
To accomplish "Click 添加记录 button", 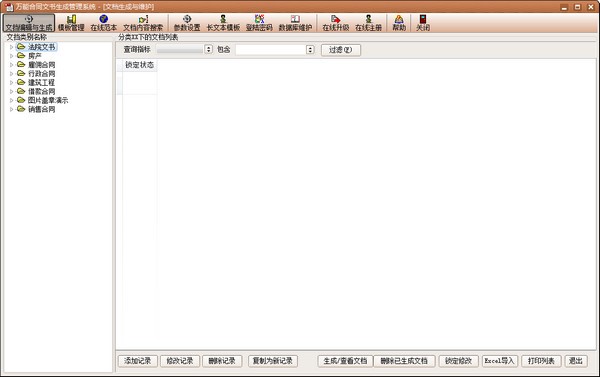I will (138, 361).
